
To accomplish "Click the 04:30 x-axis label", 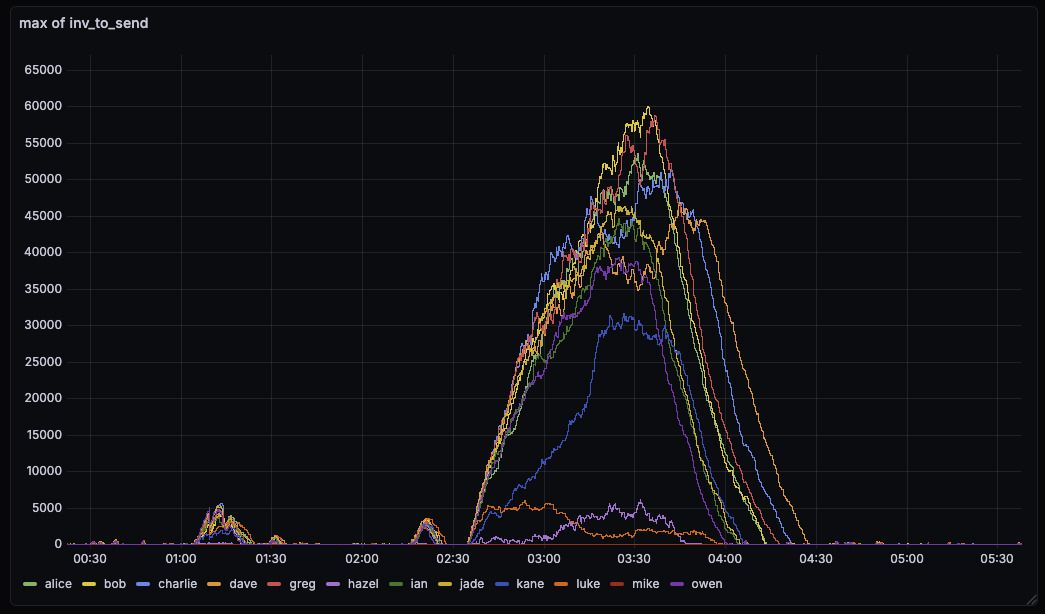I will (816, 559).
